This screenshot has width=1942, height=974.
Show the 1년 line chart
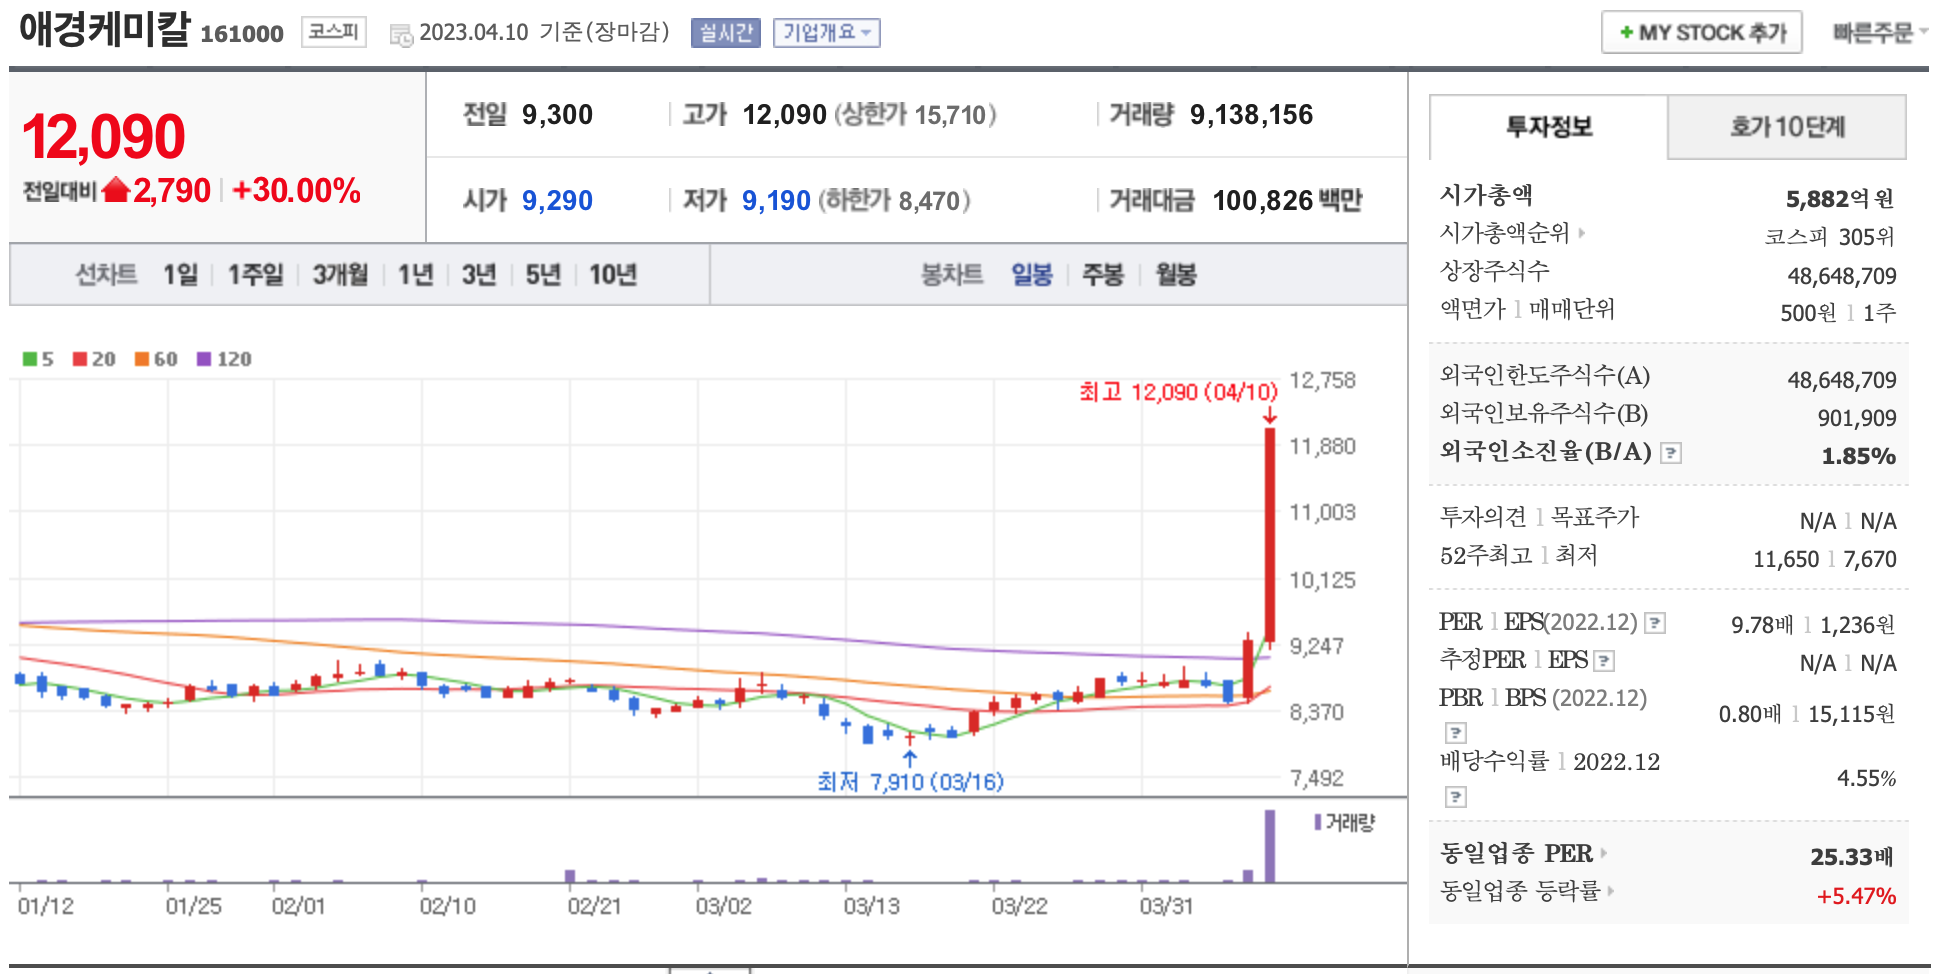click(415, 275)
